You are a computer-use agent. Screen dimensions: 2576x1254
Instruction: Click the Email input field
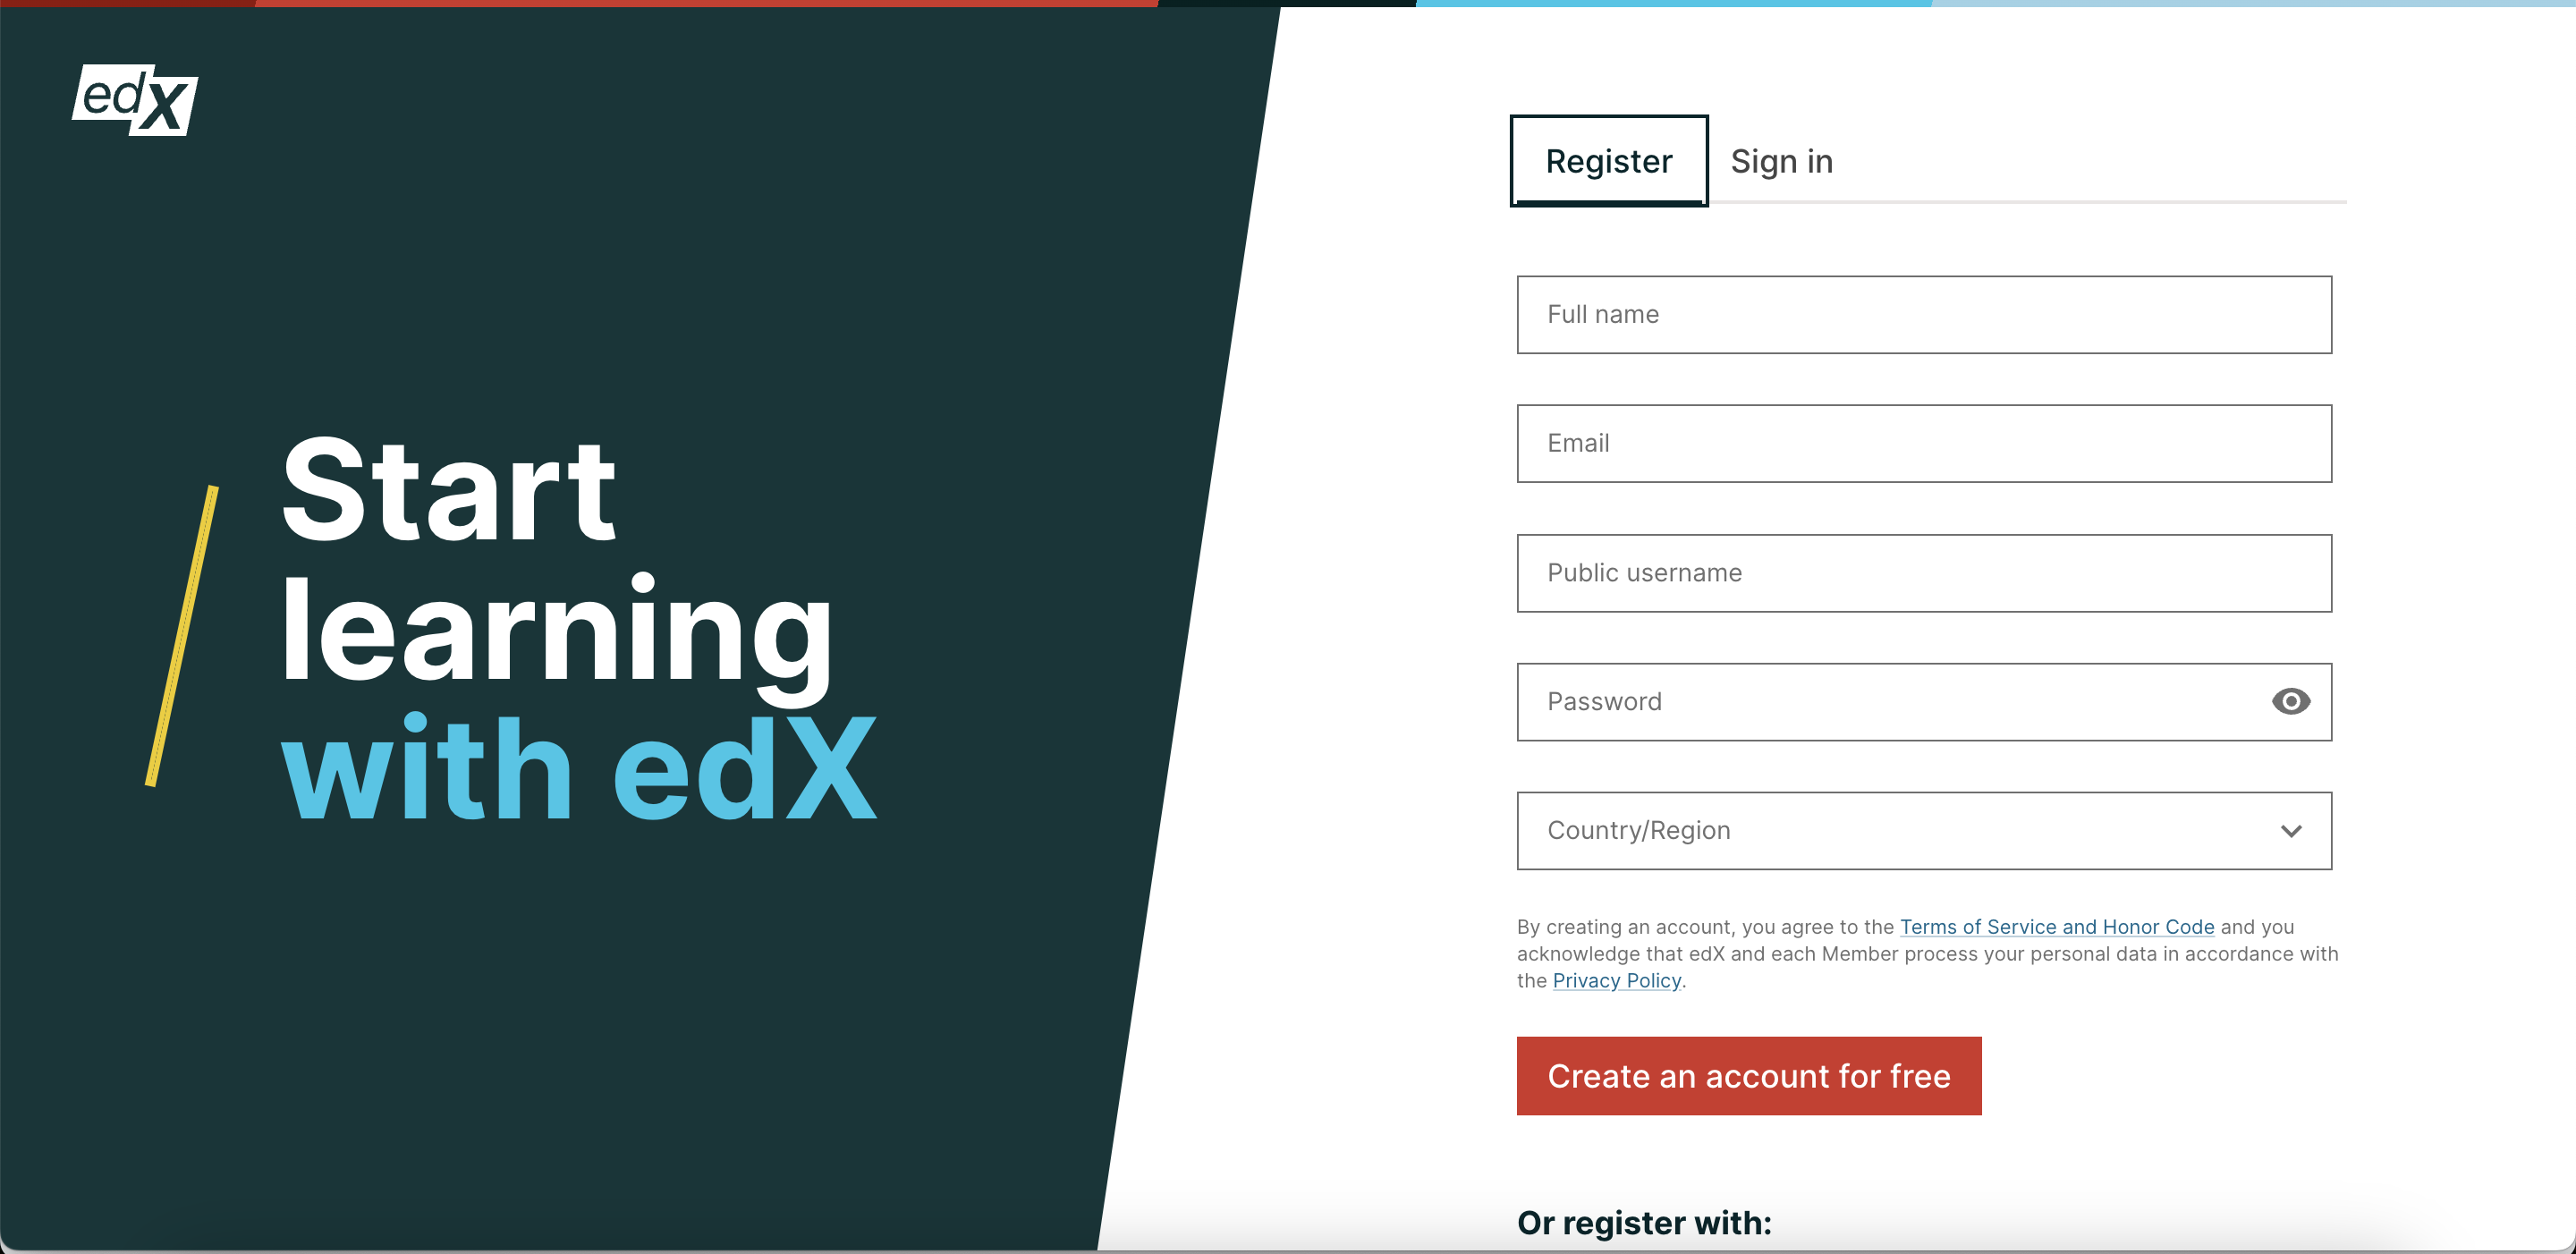tap(1926, 442)
